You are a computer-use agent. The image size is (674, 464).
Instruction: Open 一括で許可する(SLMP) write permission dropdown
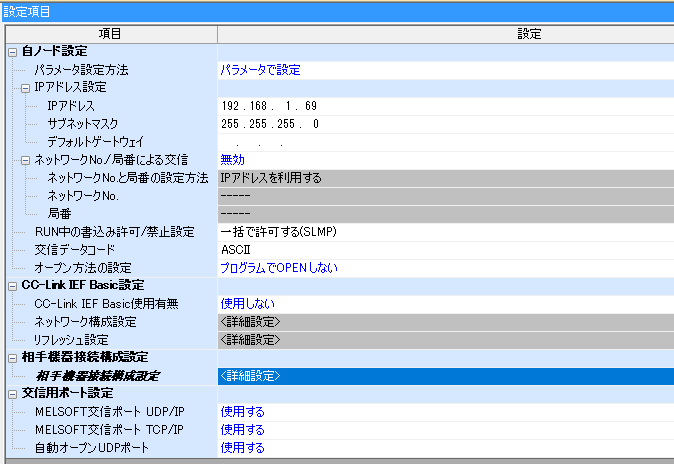280,232
